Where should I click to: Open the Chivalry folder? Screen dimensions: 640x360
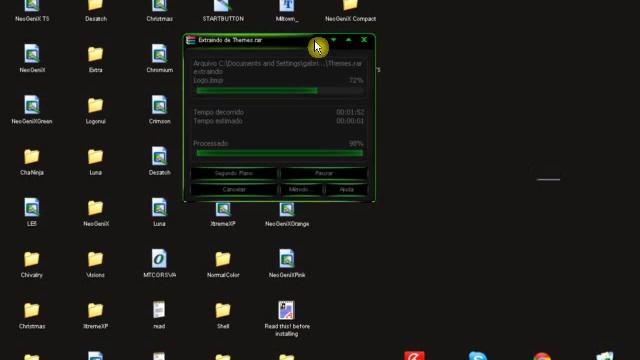[x=32, y=259]
